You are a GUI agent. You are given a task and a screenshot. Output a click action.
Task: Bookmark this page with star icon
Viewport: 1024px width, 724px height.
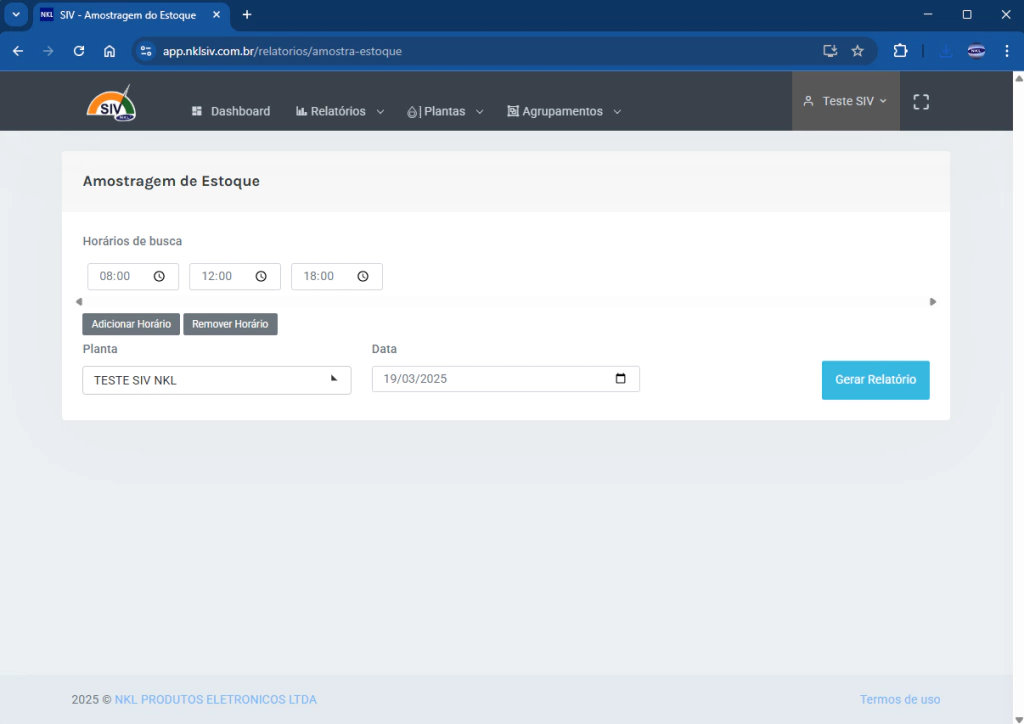857,51
